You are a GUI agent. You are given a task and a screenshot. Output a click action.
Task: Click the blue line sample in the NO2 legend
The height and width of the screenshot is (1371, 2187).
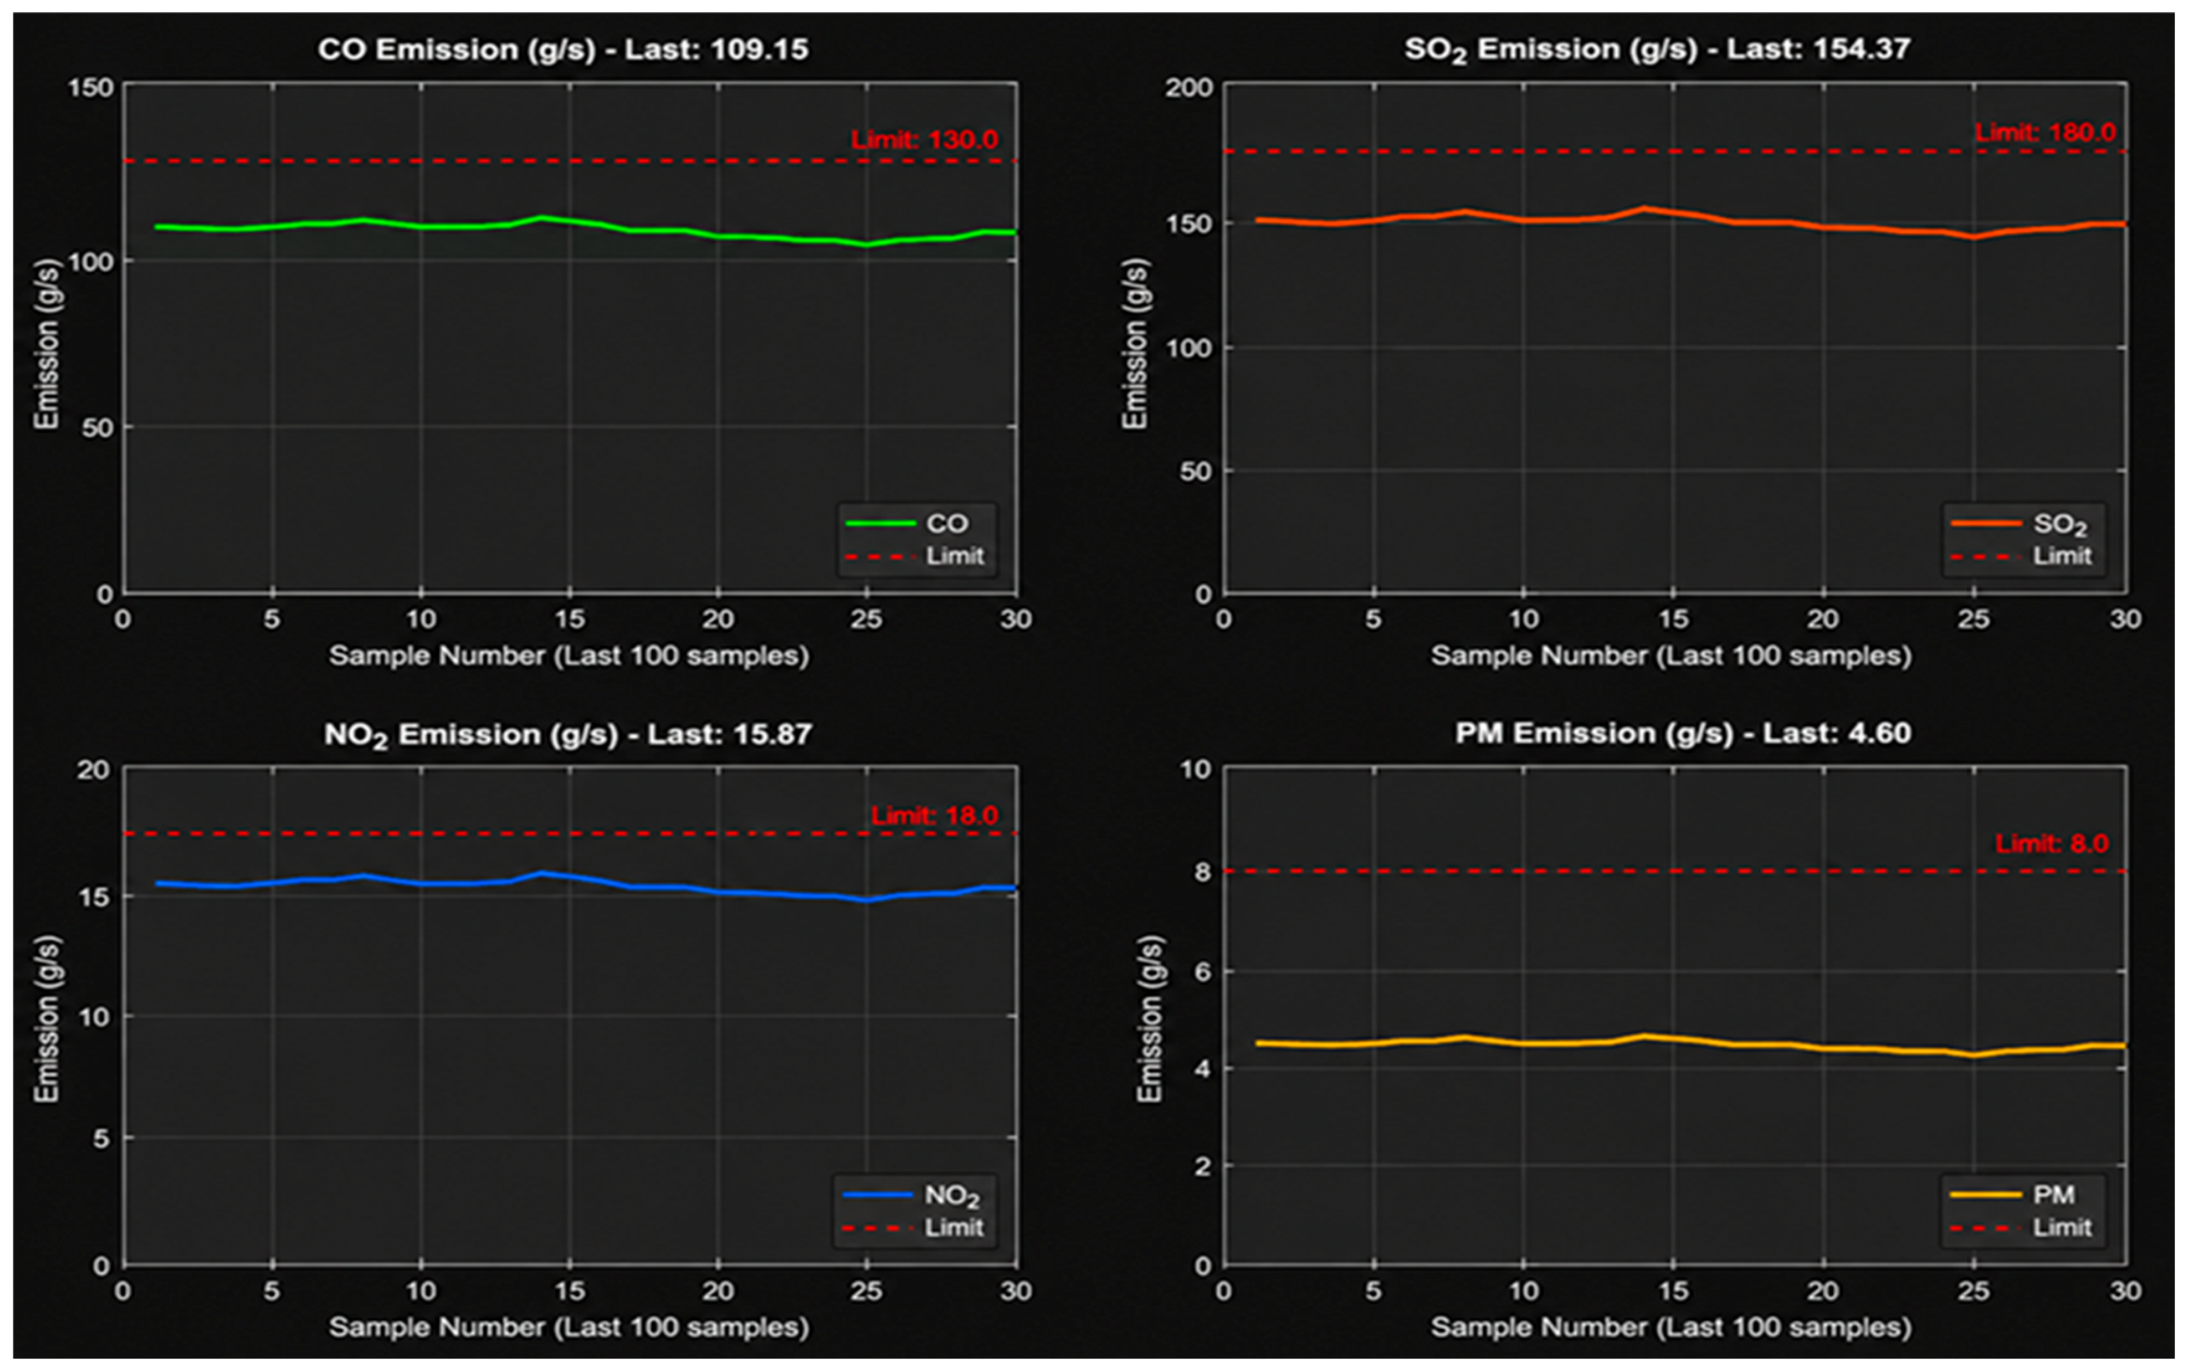pyautogui.click(x=878, y=1195)
